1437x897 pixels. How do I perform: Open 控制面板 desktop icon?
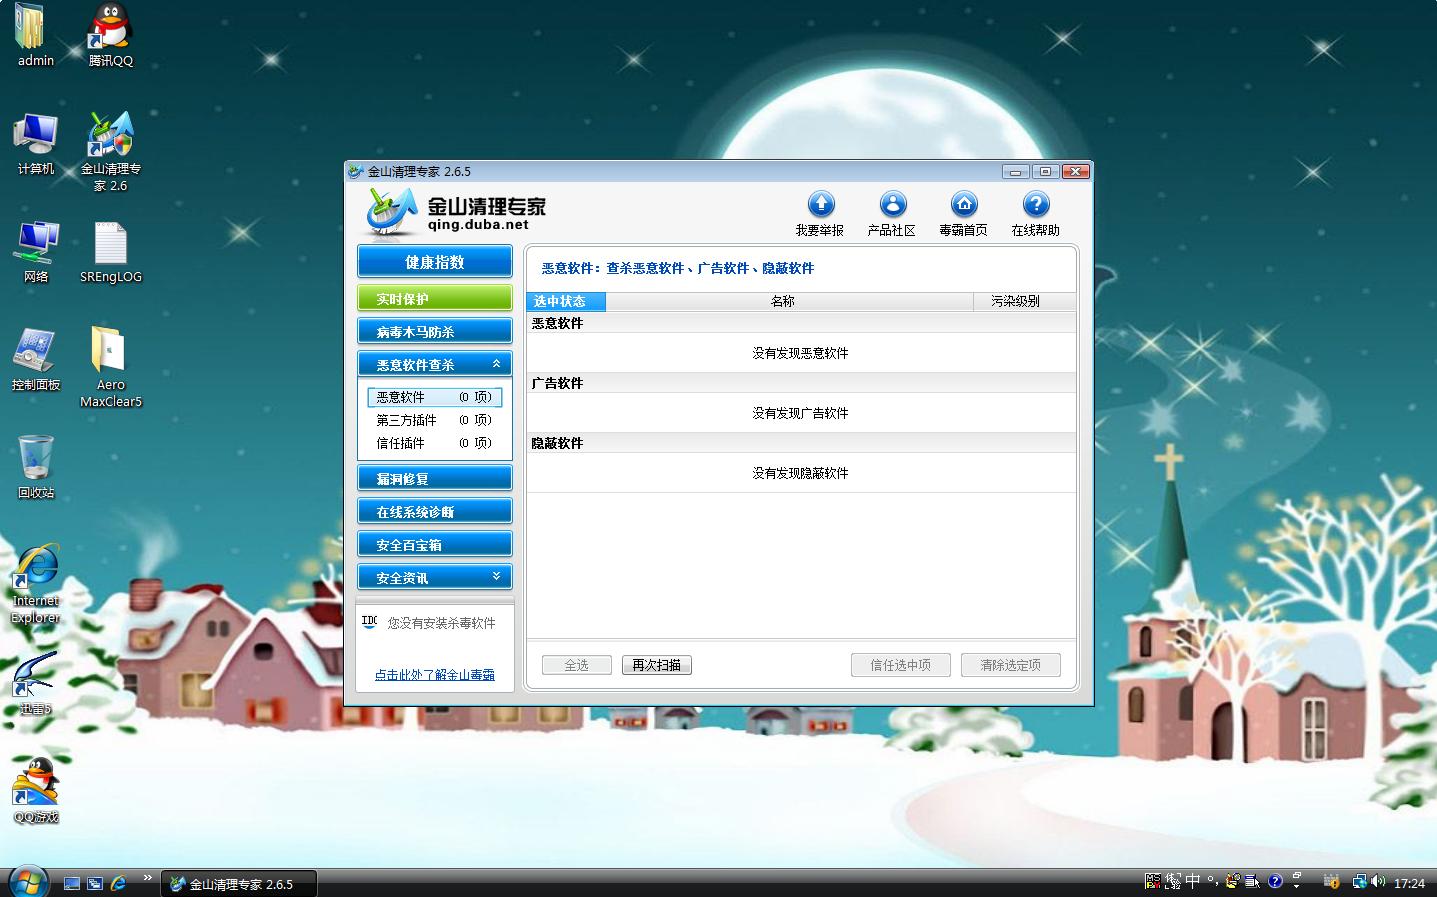[36, 360]
